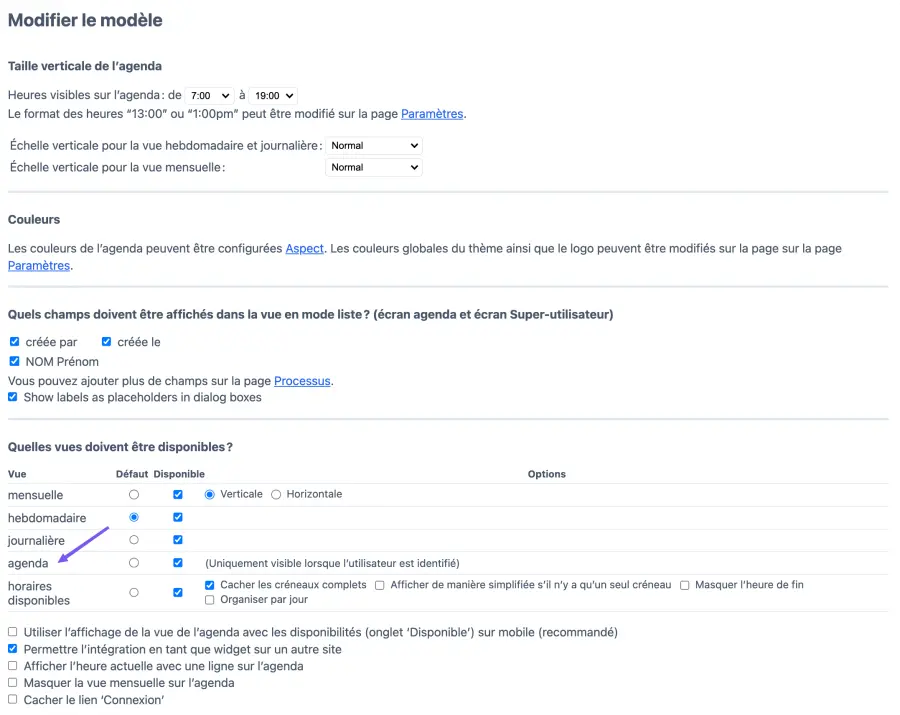Open the start hour dropdown showing 7:00
The height and width of the screenshot is (715, 900).
pos(210,96)
